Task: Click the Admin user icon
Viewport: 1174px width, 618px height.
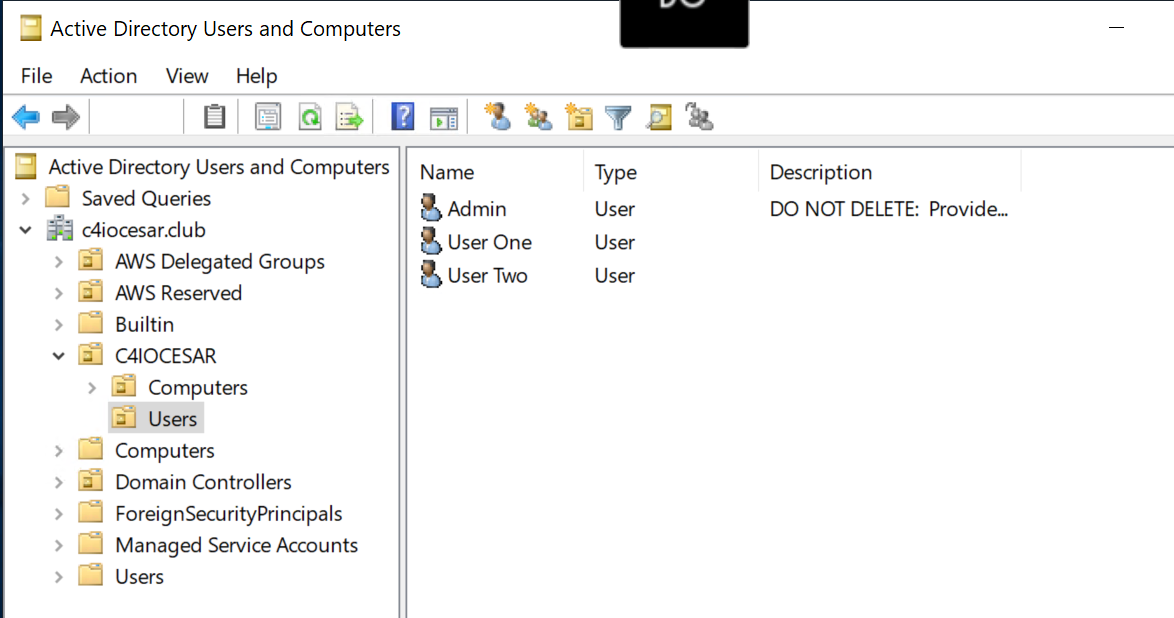Action: tap(431, 208)
